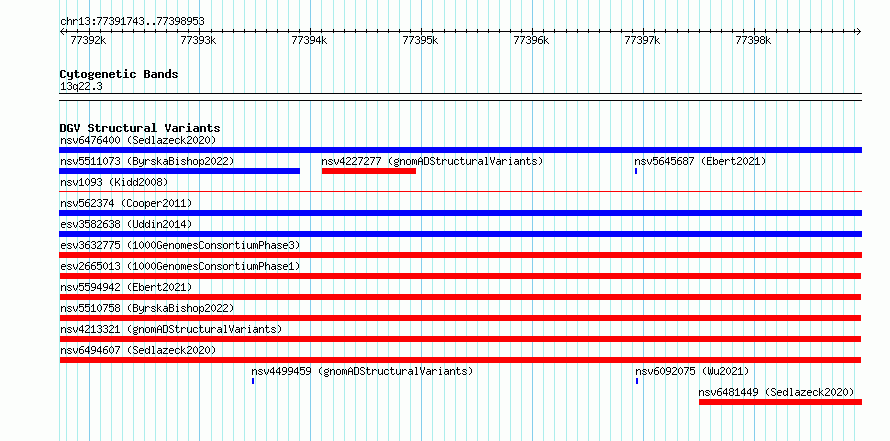
Task: Select the red nsv4213321 variant bar
Action: click(460, 339)
